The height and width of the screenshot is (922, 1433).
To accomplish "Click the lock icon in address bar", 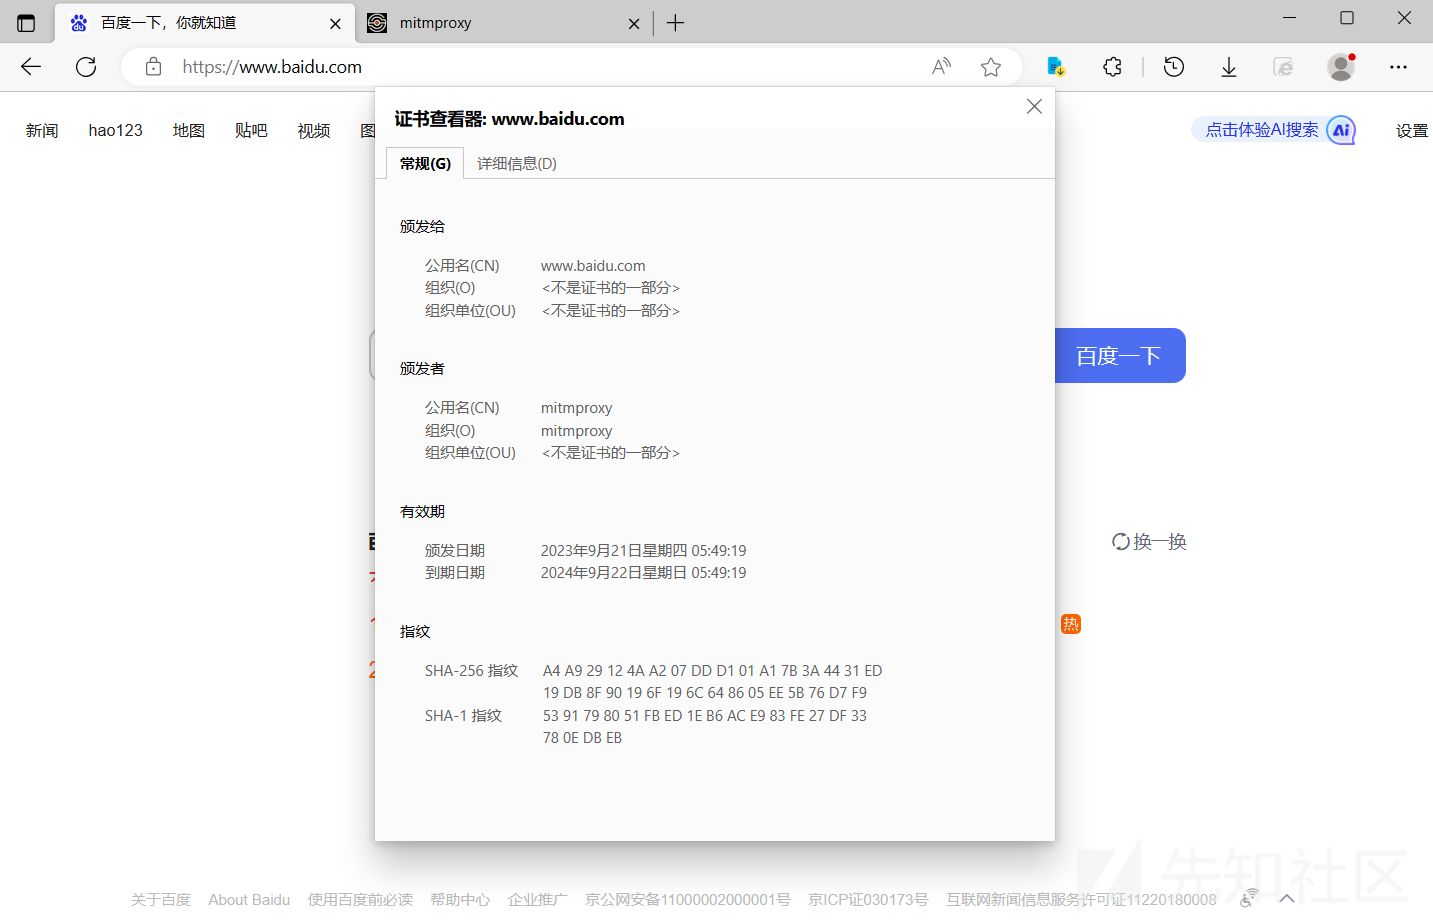I will coord(153,67).
